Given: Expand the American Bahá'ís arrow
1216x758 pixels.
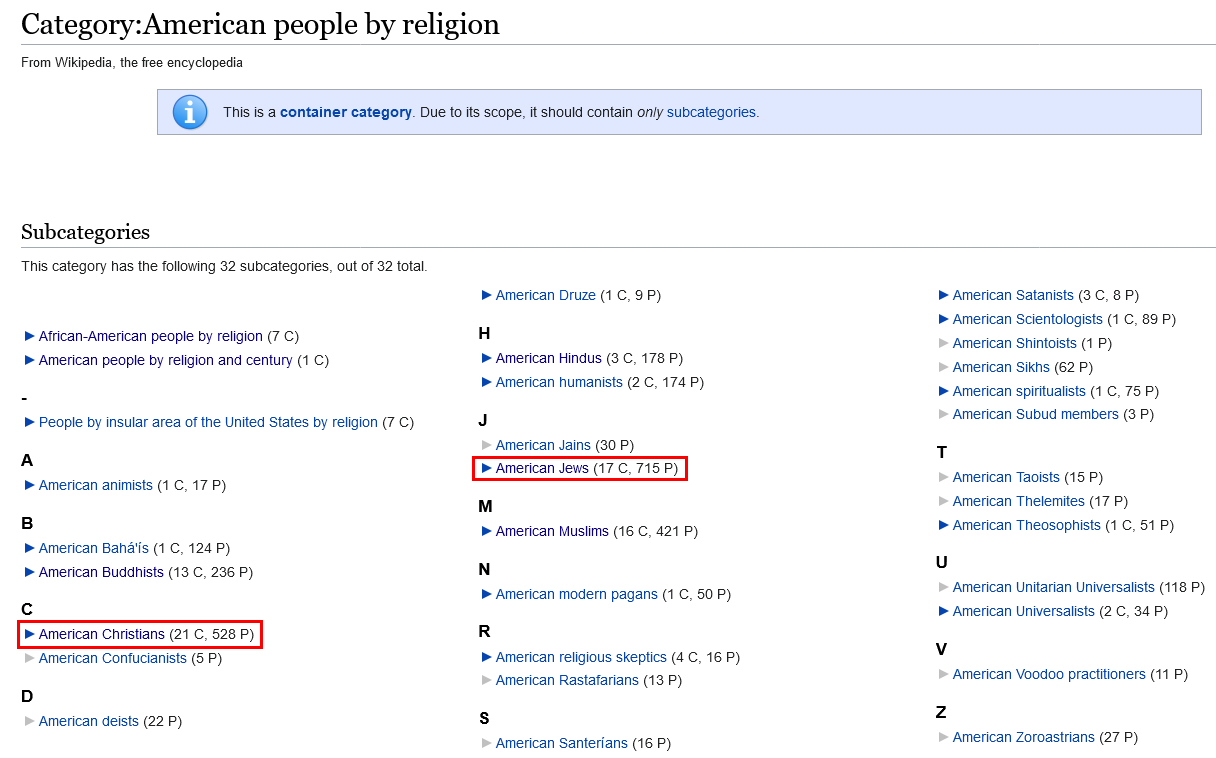Looking at the screenshot, I should 30,548.
